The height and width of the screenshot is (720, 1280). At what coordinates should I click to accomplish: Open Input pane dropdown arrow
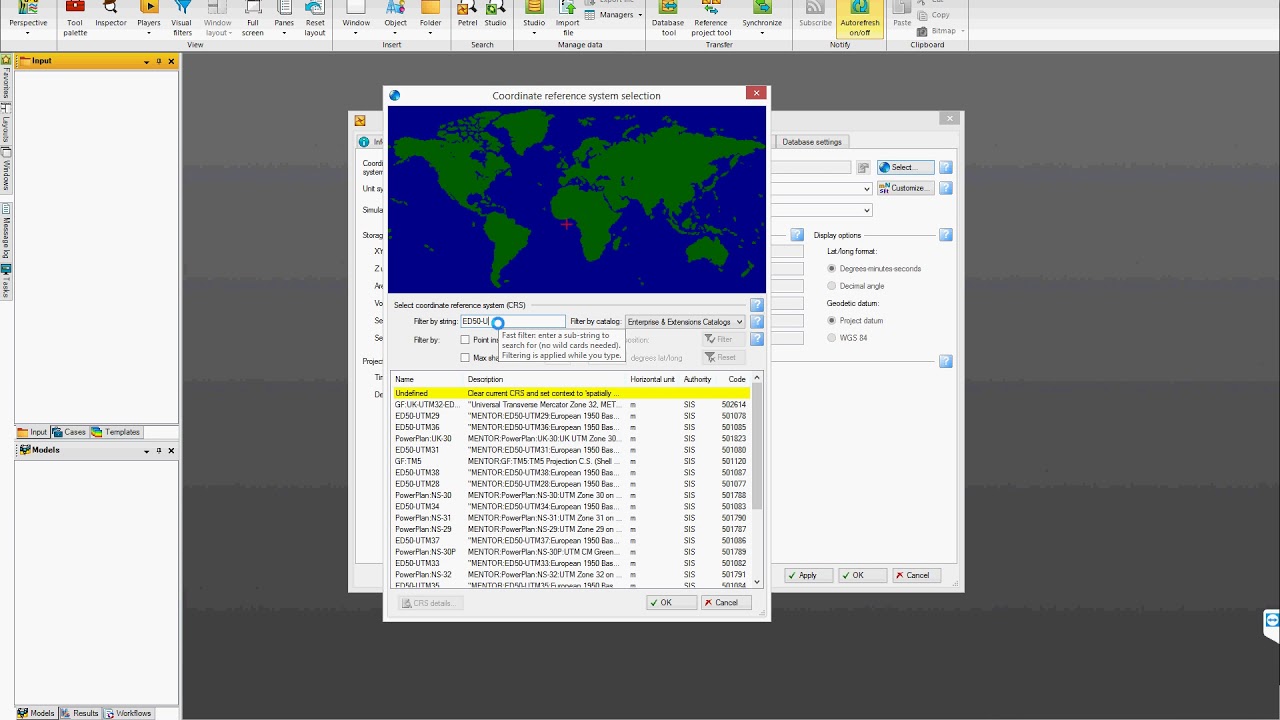pyautogui.click(x=146, y=62)
